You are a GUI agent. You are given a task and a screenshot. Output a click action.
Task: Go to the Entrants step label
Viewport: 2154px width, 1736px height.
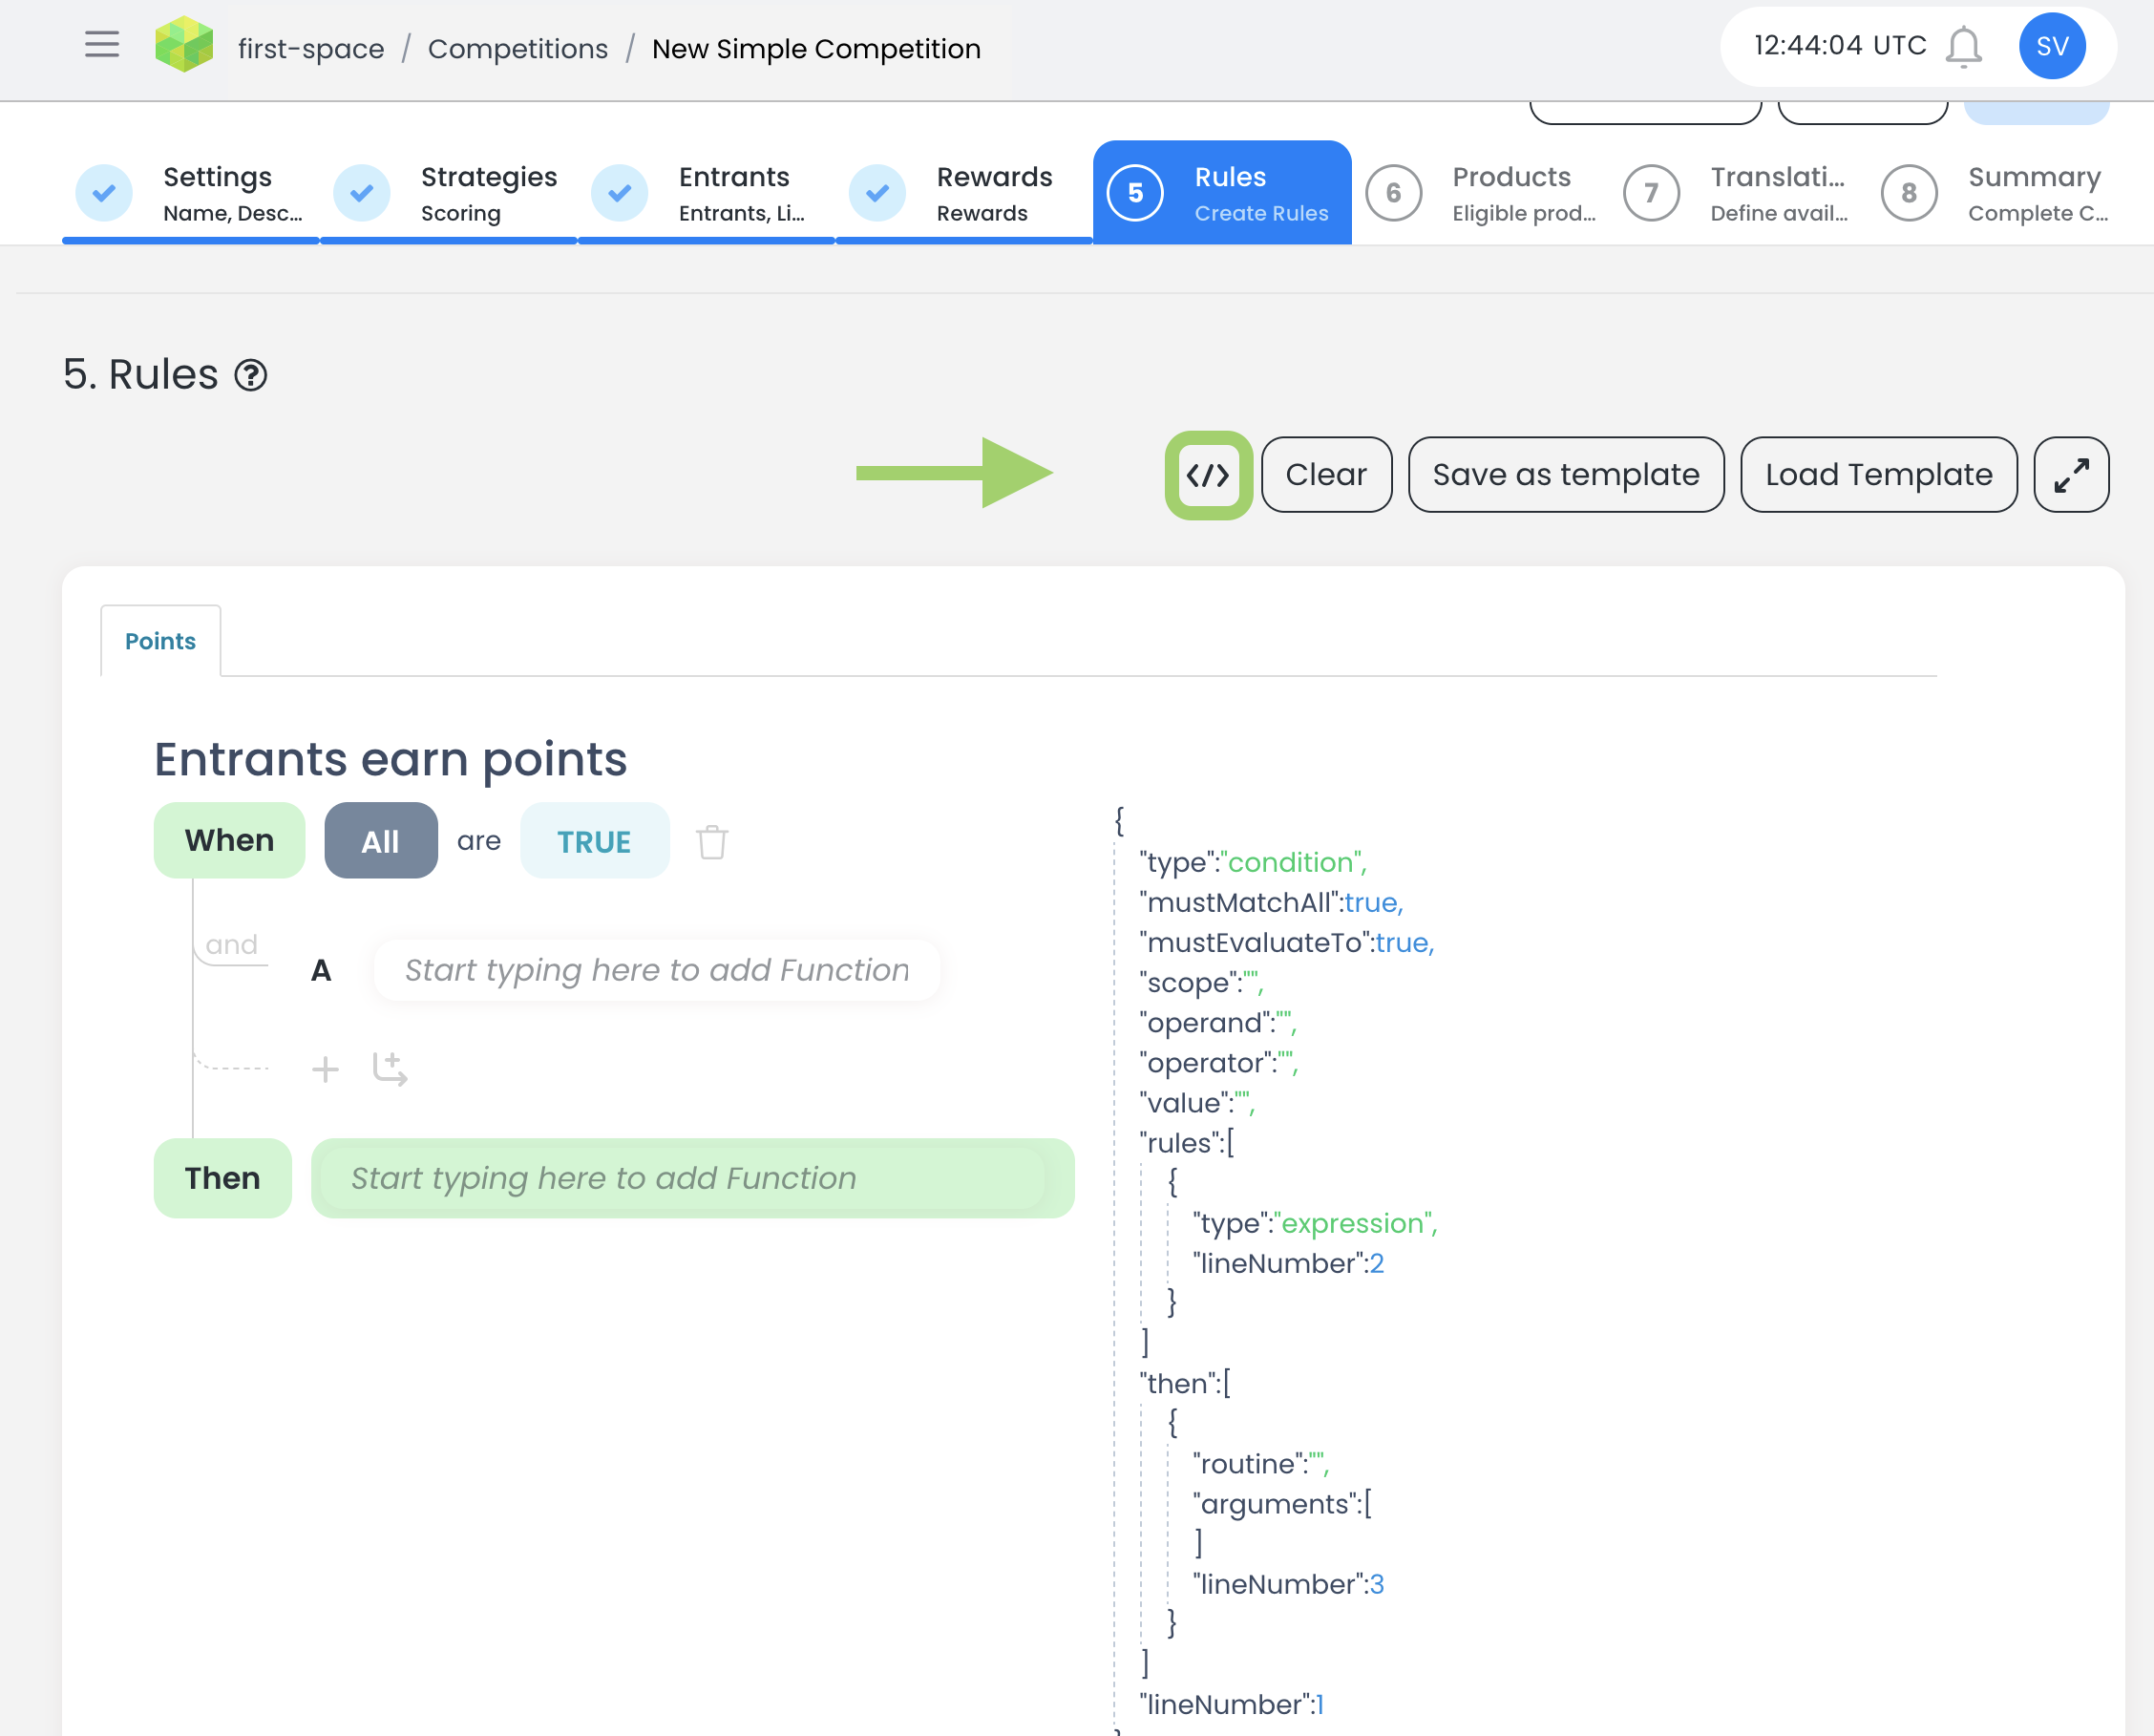pyautogui.click(x=735, y=177)
